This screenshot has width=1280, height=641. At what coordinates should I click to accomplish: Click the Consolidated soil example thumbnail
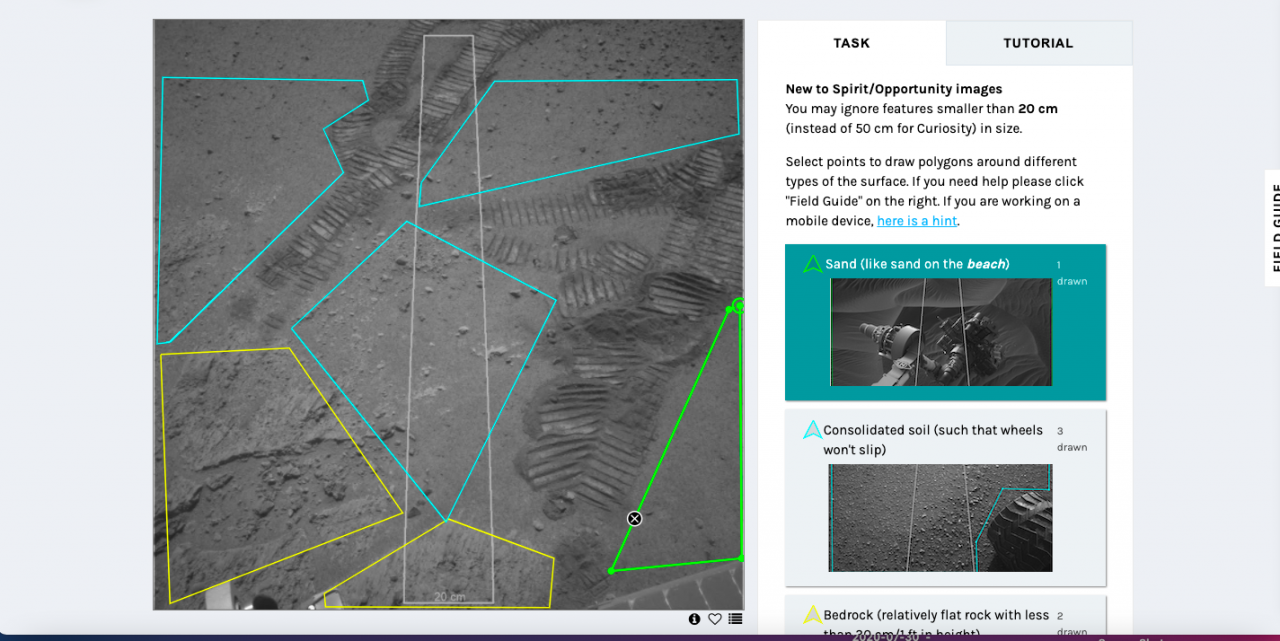coord(941,518)
